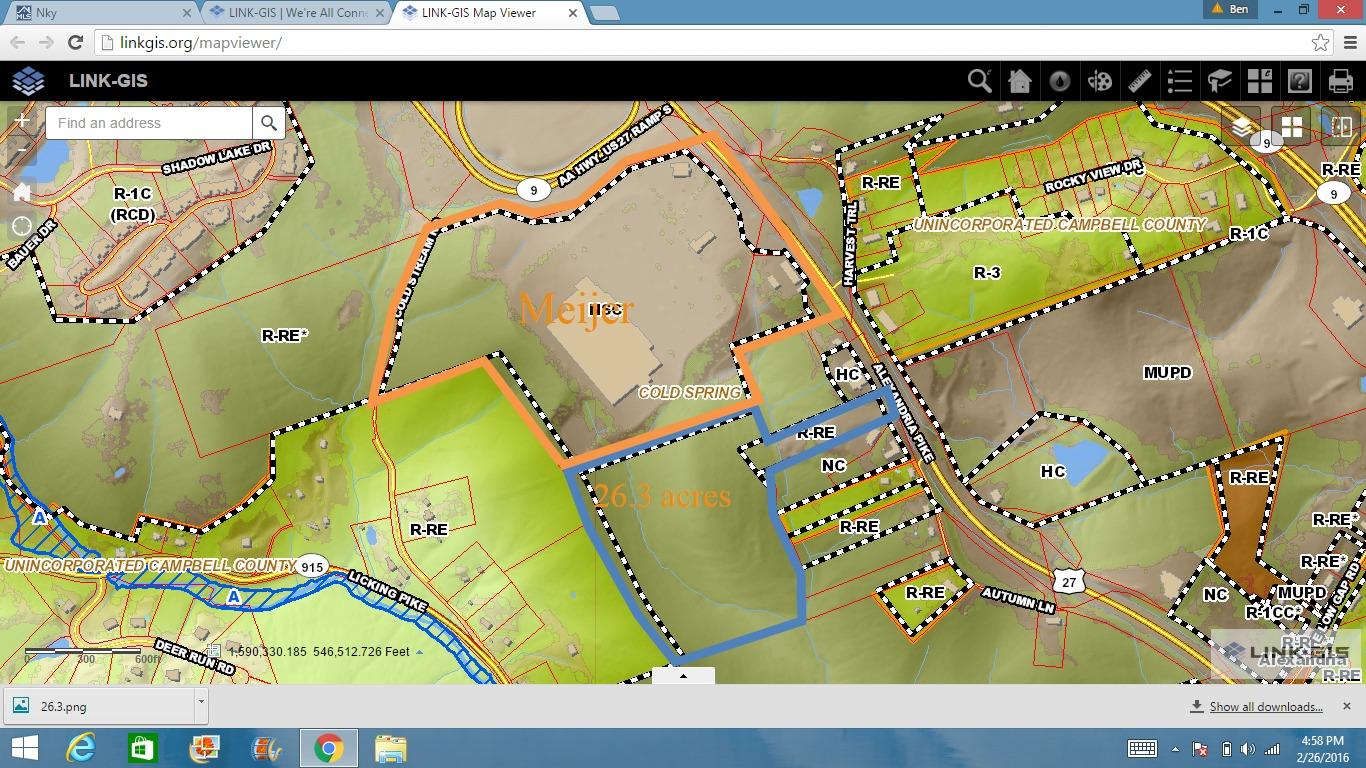This screenshot has height=768, width=1366.
Task: Click the graduation cap icon
Action: [1220, 81]
